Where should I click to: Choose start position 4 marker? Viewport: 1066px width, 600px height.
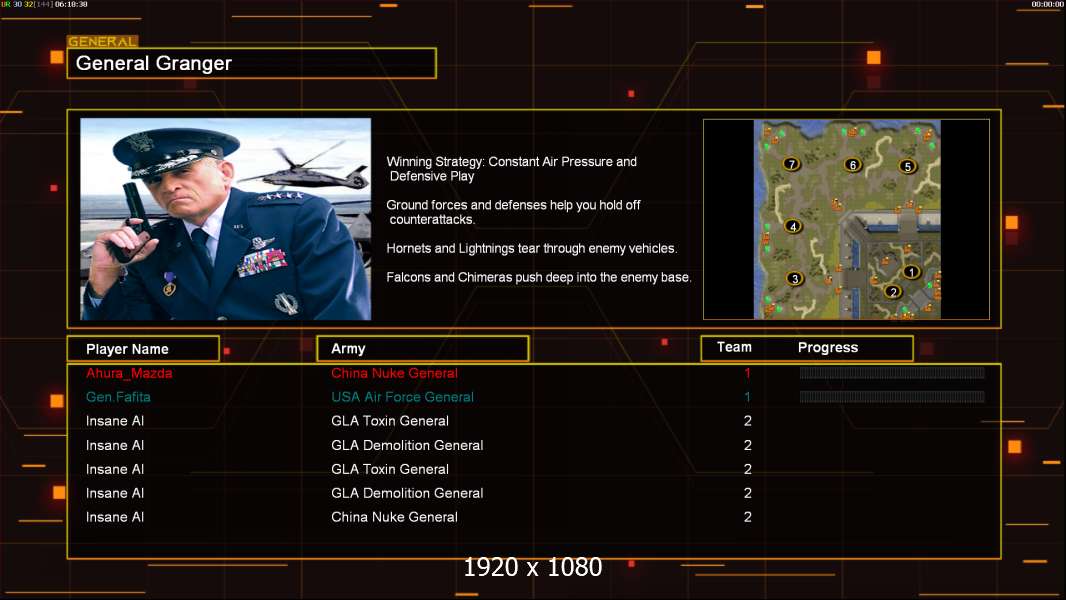point(794,226)
